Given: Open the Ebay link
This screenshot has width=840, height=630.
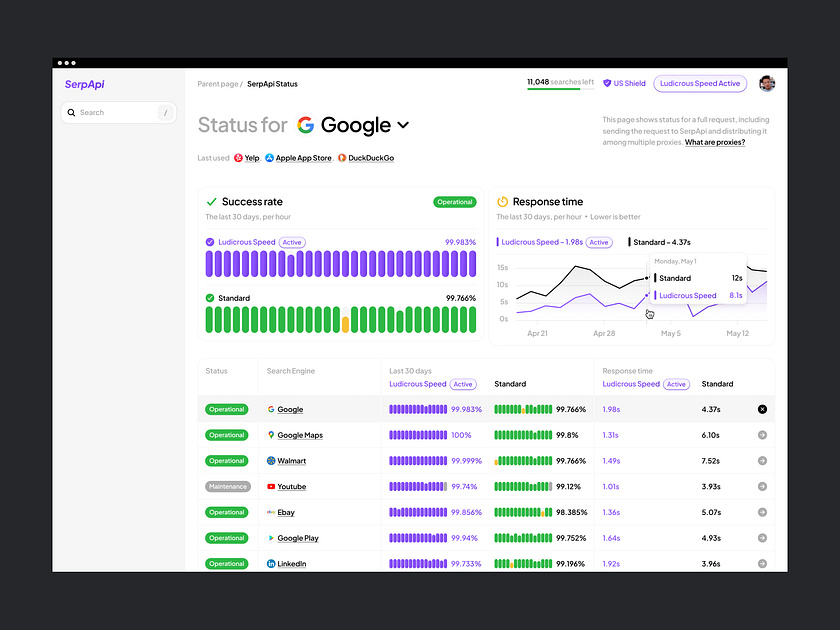Looking at the screenshot, I should pyautogui.click(x=286, y=512).
